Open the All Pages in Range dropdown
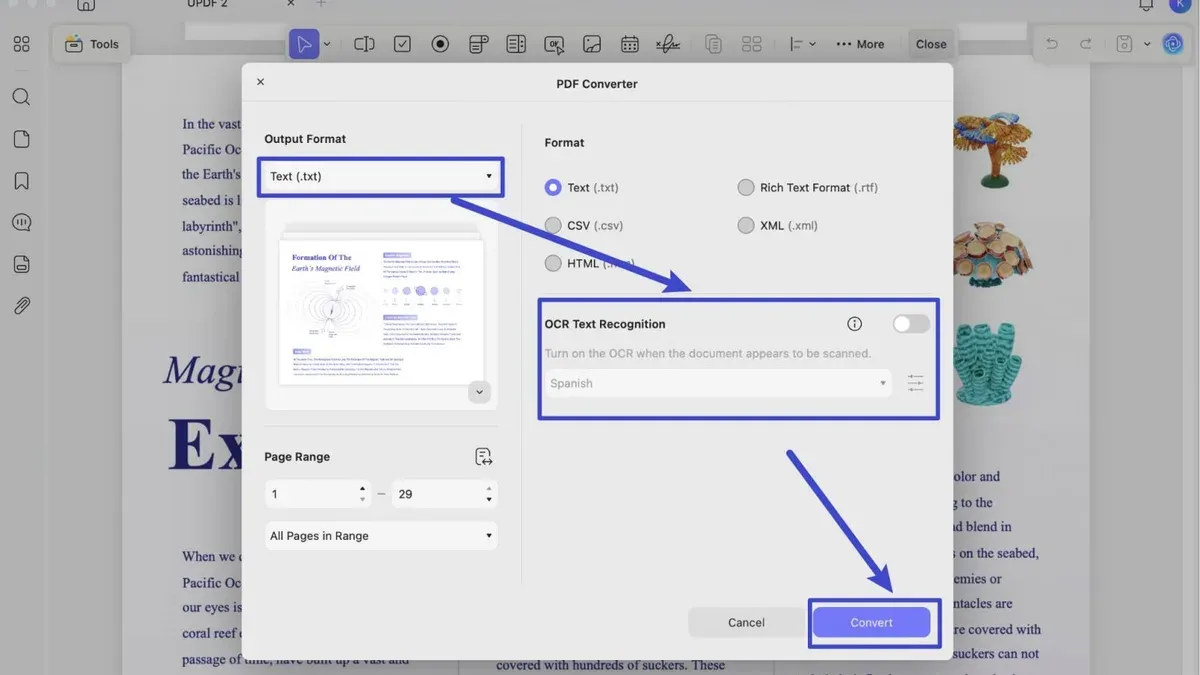This screenshot has width=1200, height=675. [381, 536]
